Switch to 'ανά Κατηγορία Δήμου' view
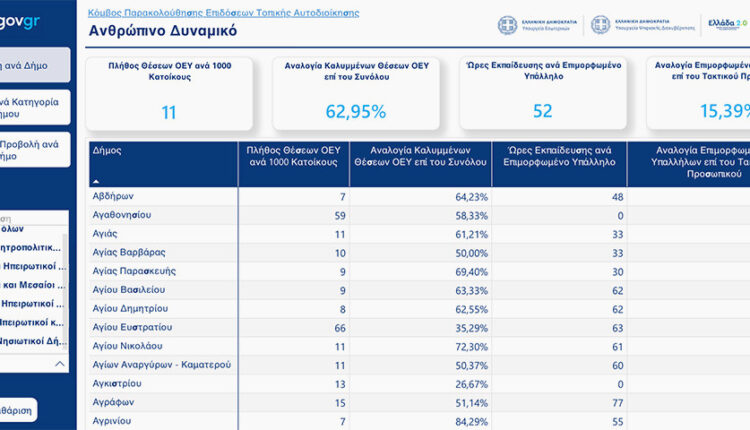Viewport: 750px width, 430px height. pyautogui.click(x=32, y=108)
